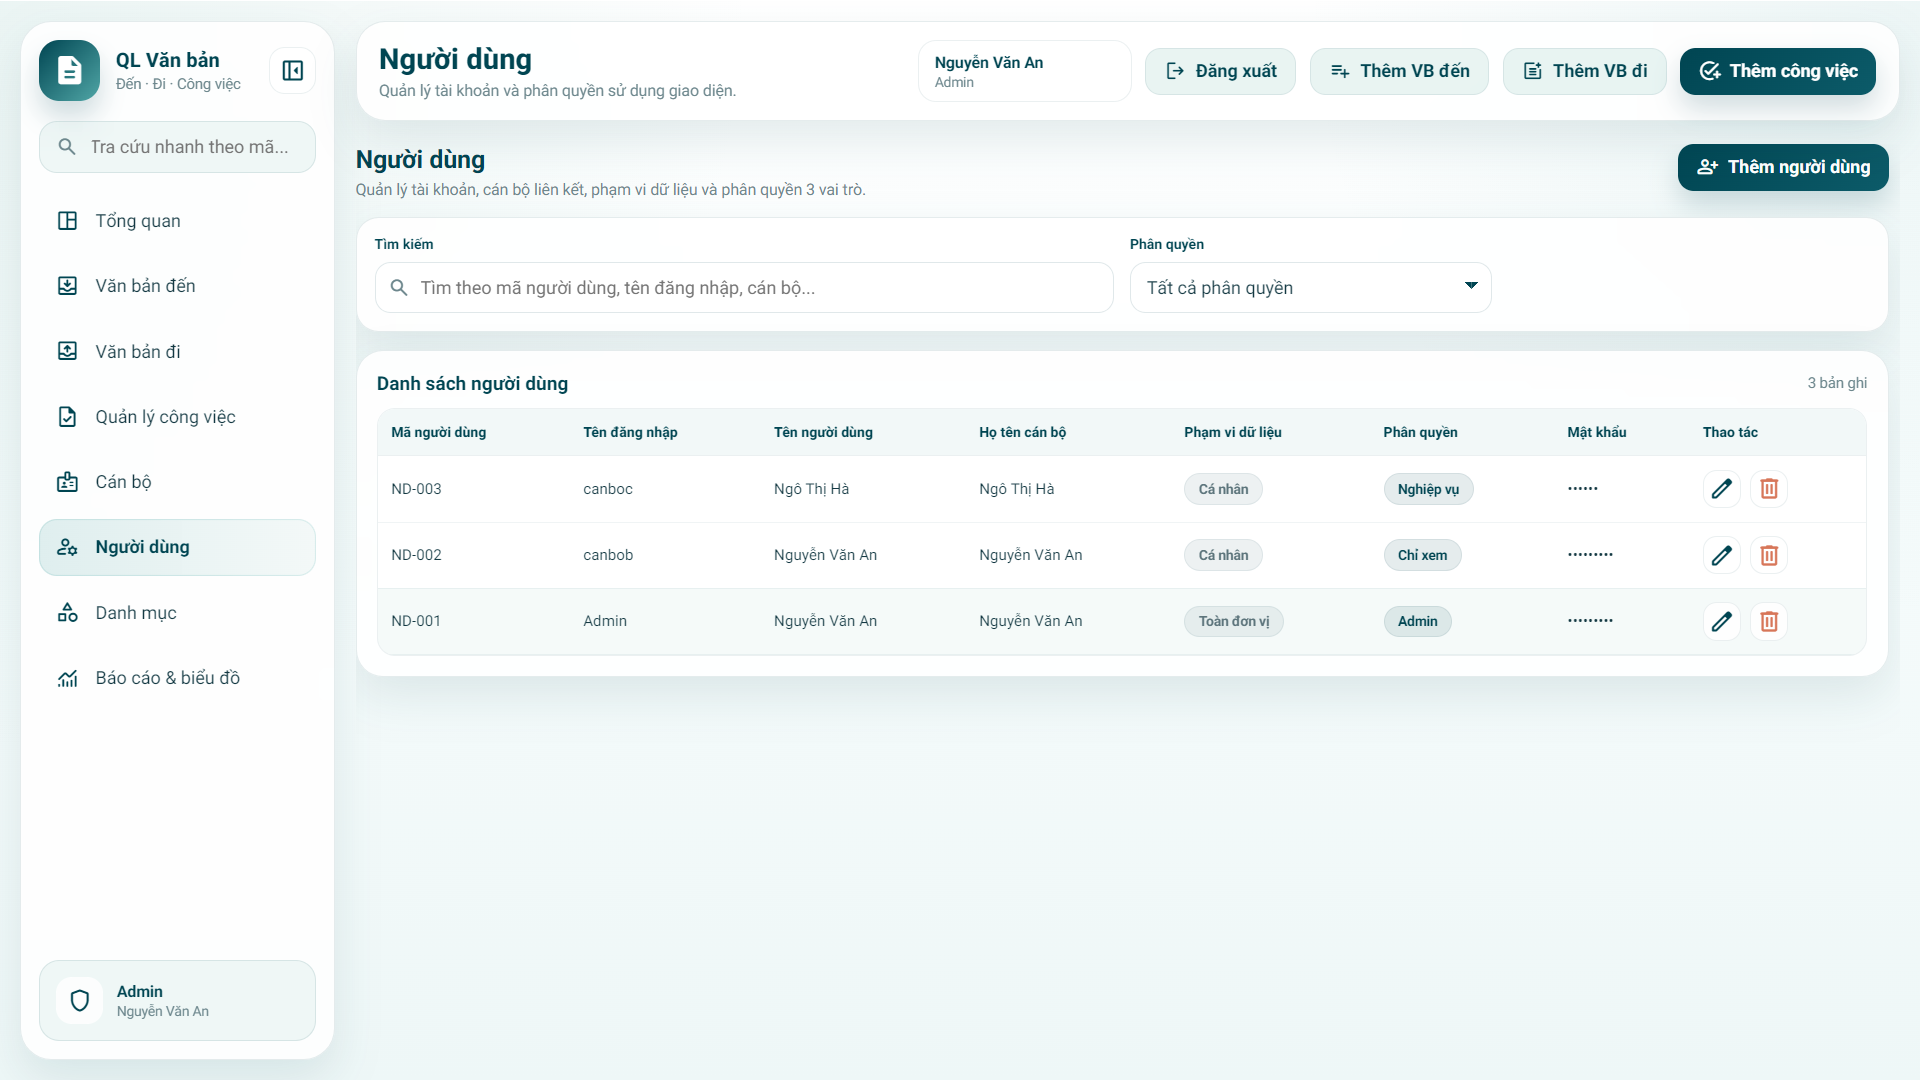This screenshot has height=1080, width=1920.
Task: Open the Văn bản đến menu
Action: click(x=145, y=286)
